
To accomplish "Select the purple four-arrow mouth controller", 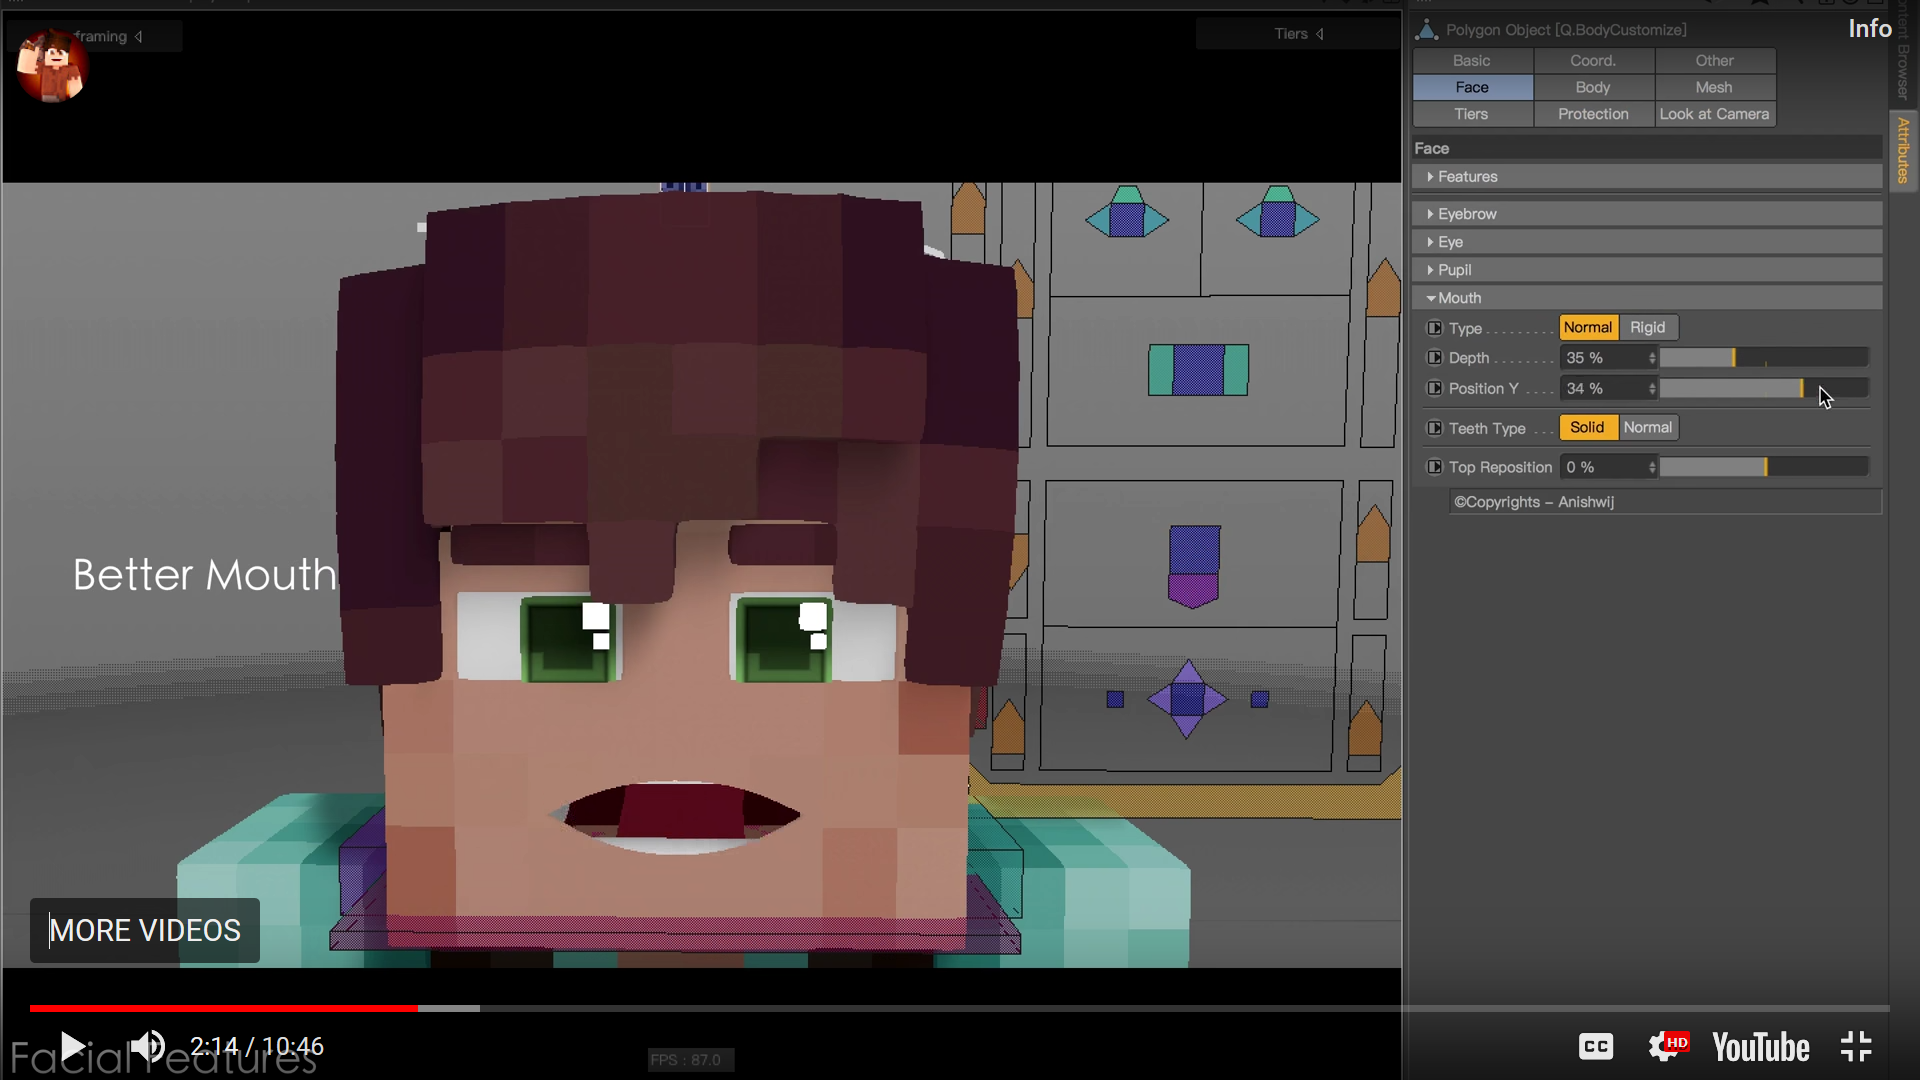I will tap(1187, 699).
